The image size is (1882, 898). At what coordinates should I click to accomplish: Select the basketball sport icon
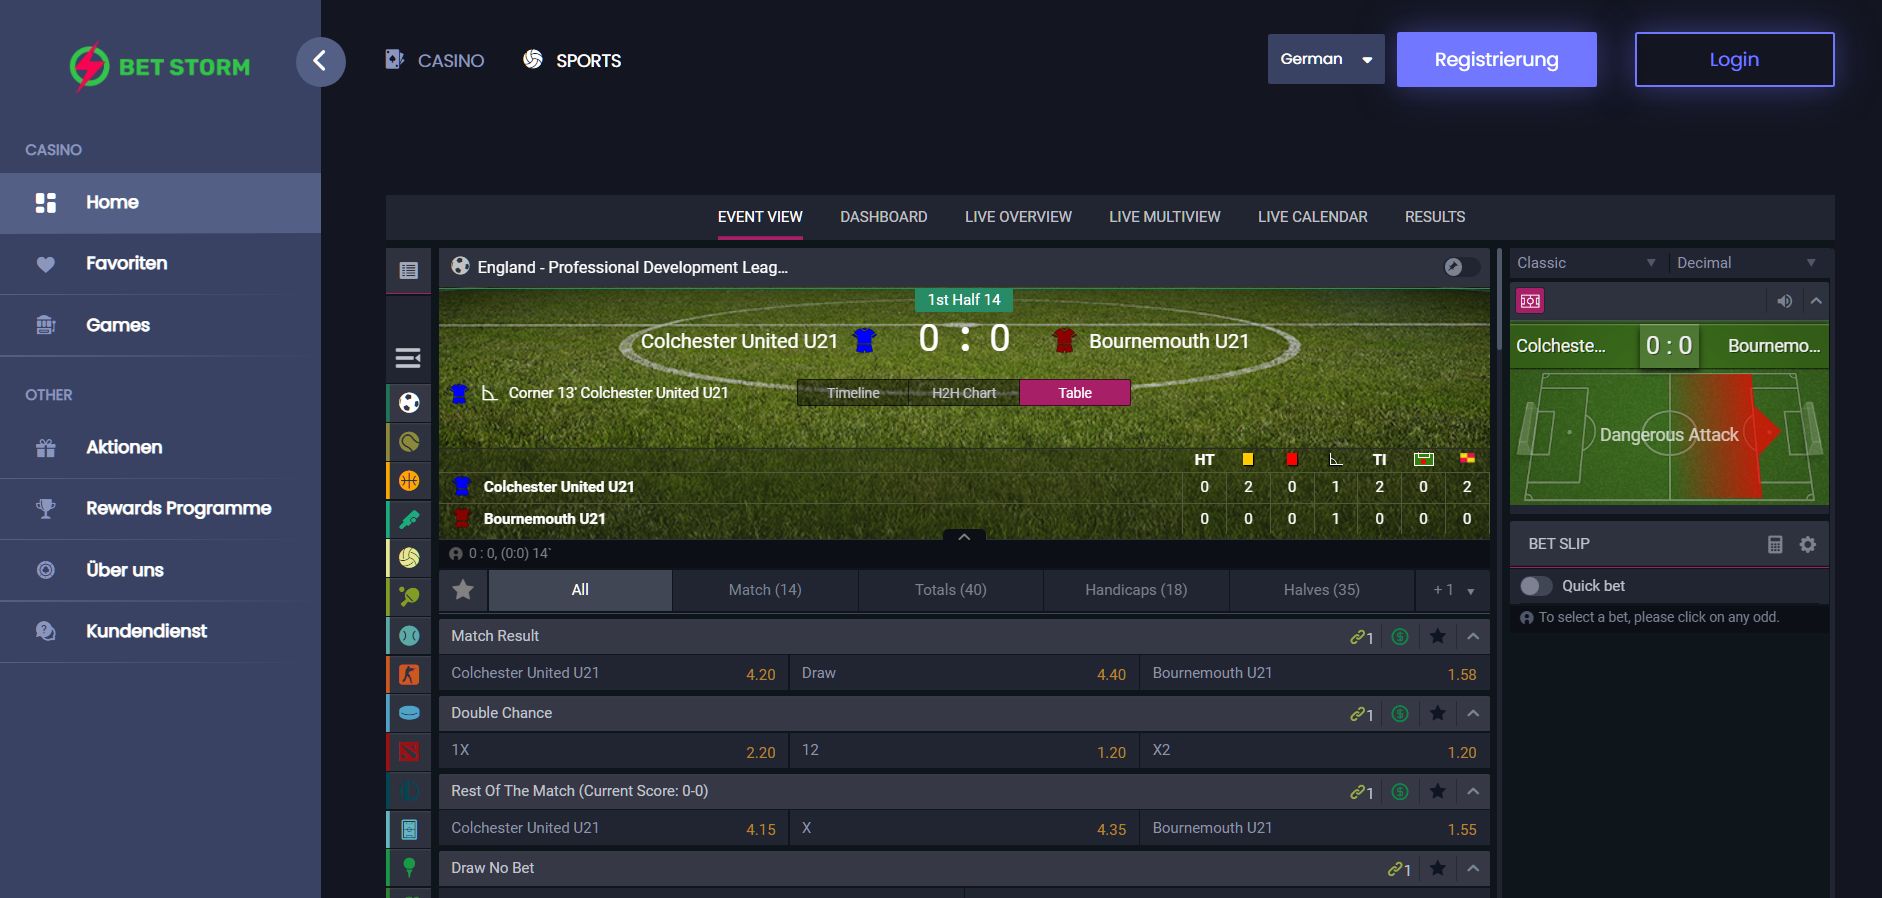(x=409, y=481)
